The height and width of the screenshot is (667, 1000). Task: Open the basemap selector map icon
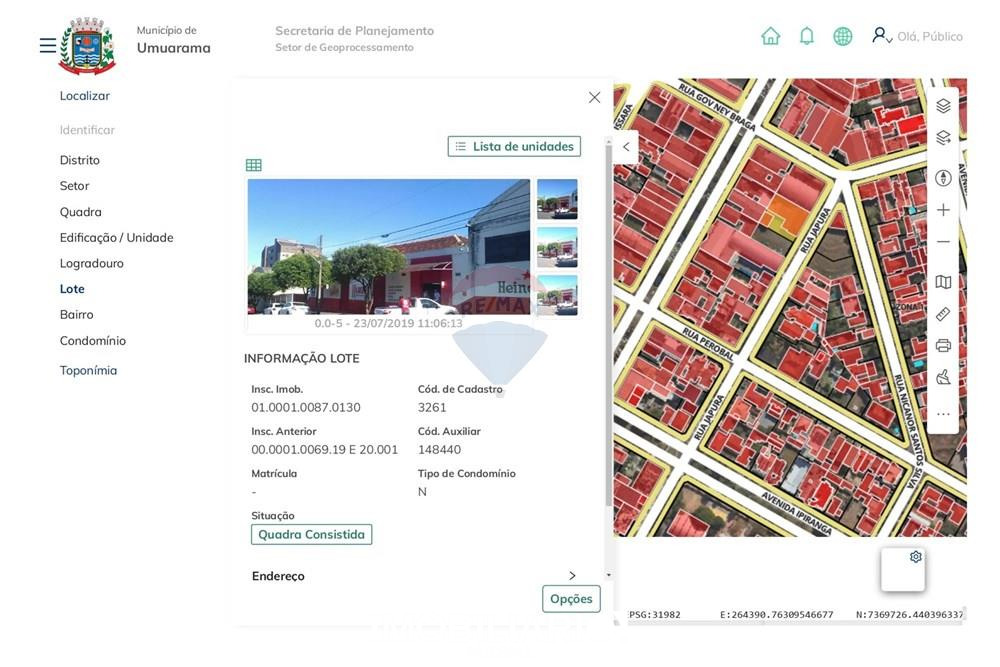943,282
